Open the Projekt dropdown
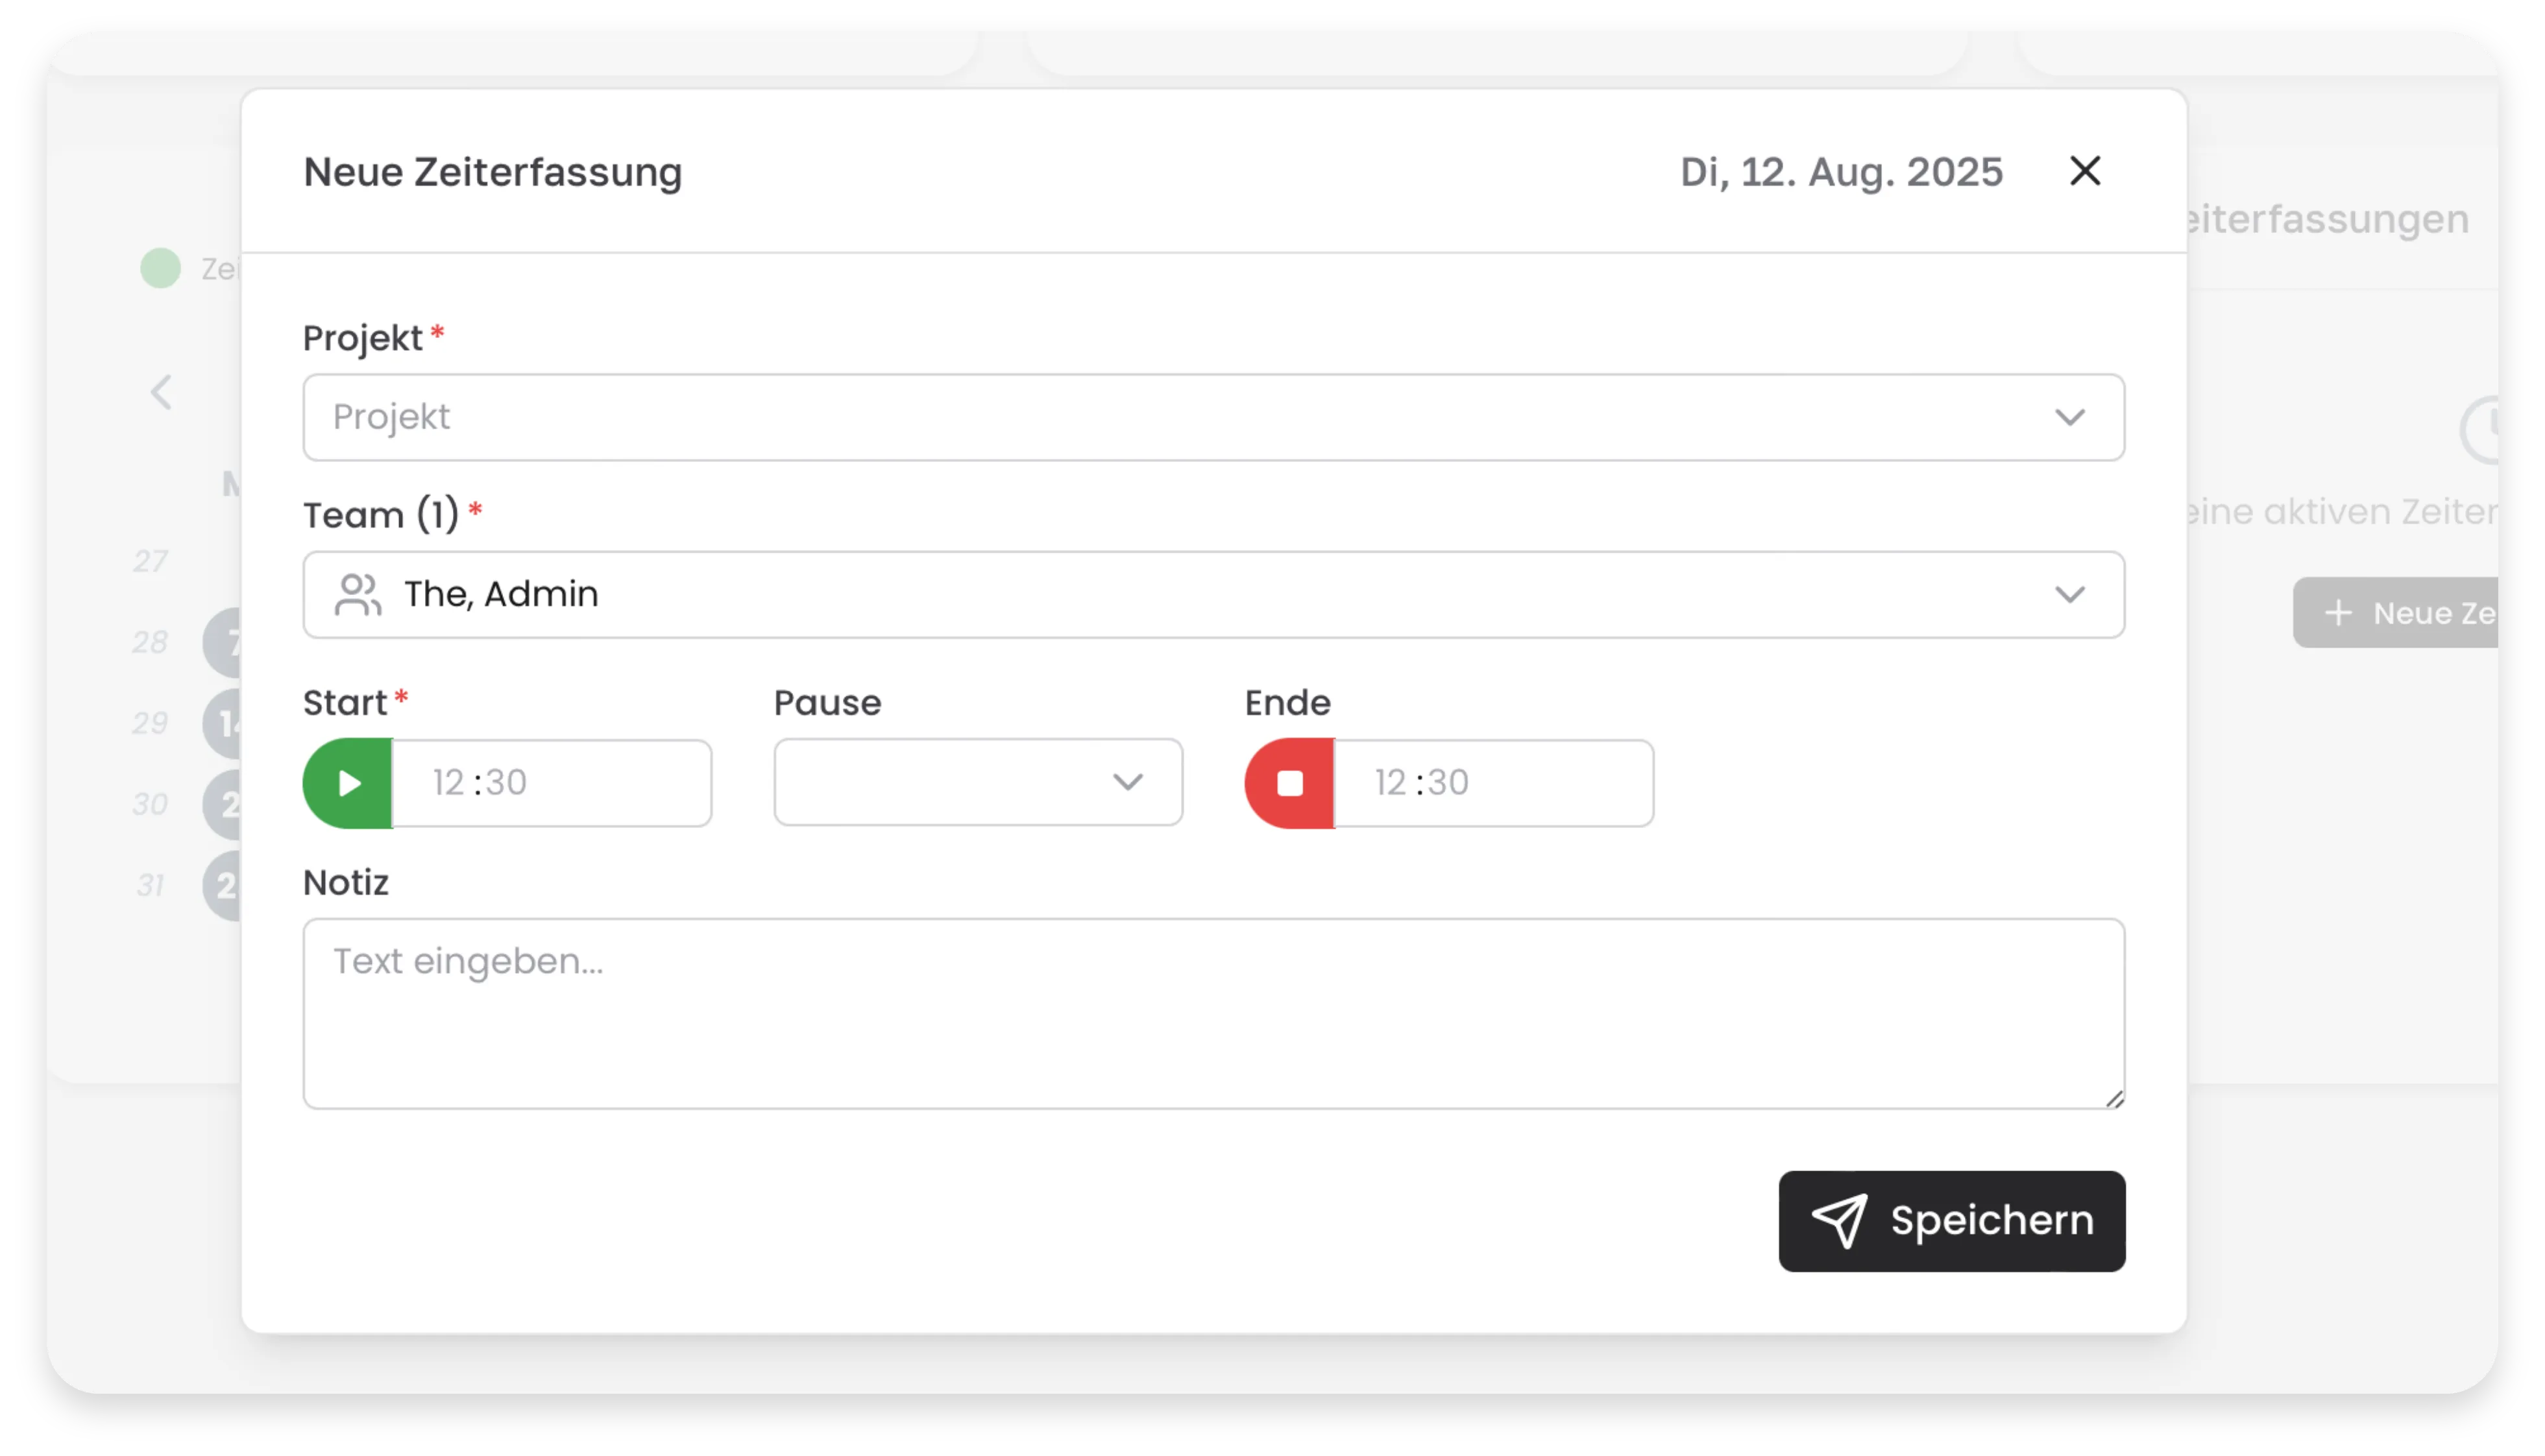2545x1456 pixels. [1213, 417]
